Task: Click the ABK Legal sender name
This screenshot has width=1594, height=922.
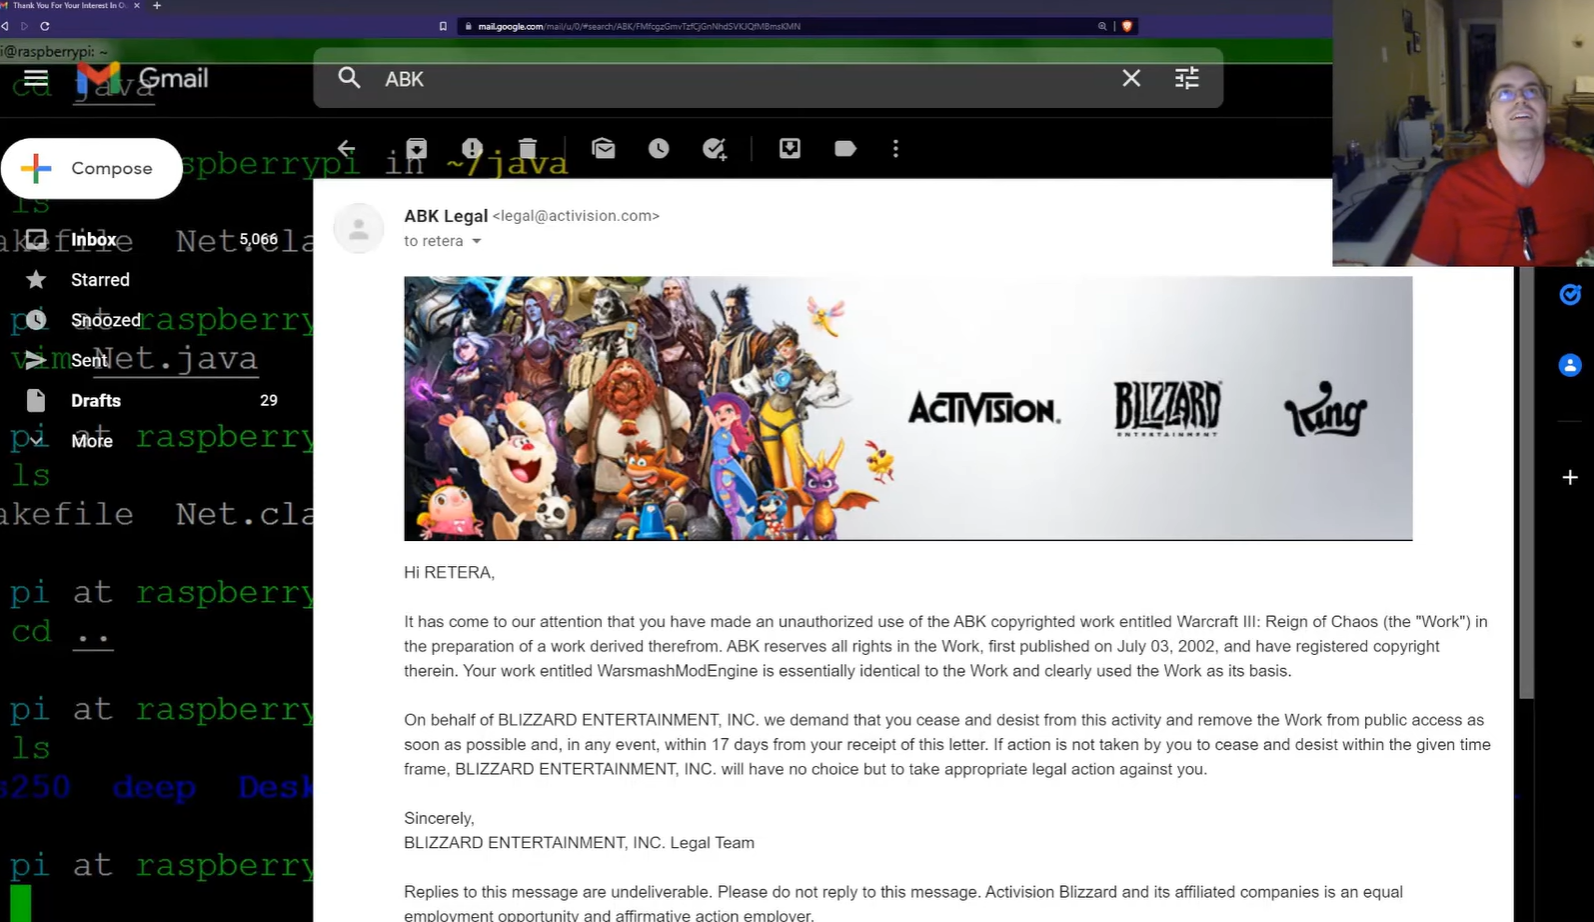Action: [x=446, y=216]
